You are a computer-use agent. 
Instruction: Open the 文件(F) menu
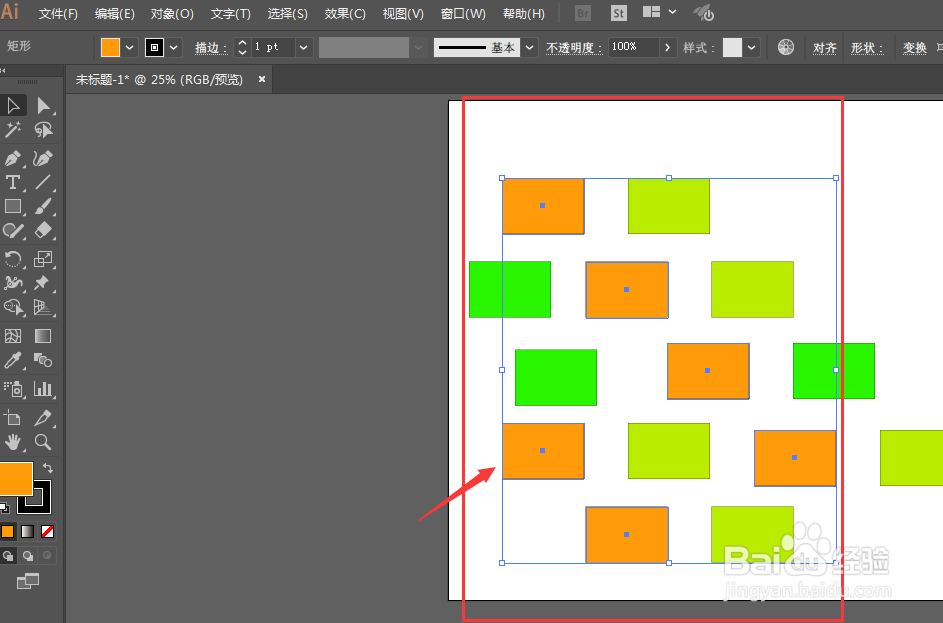pos(58,14)
